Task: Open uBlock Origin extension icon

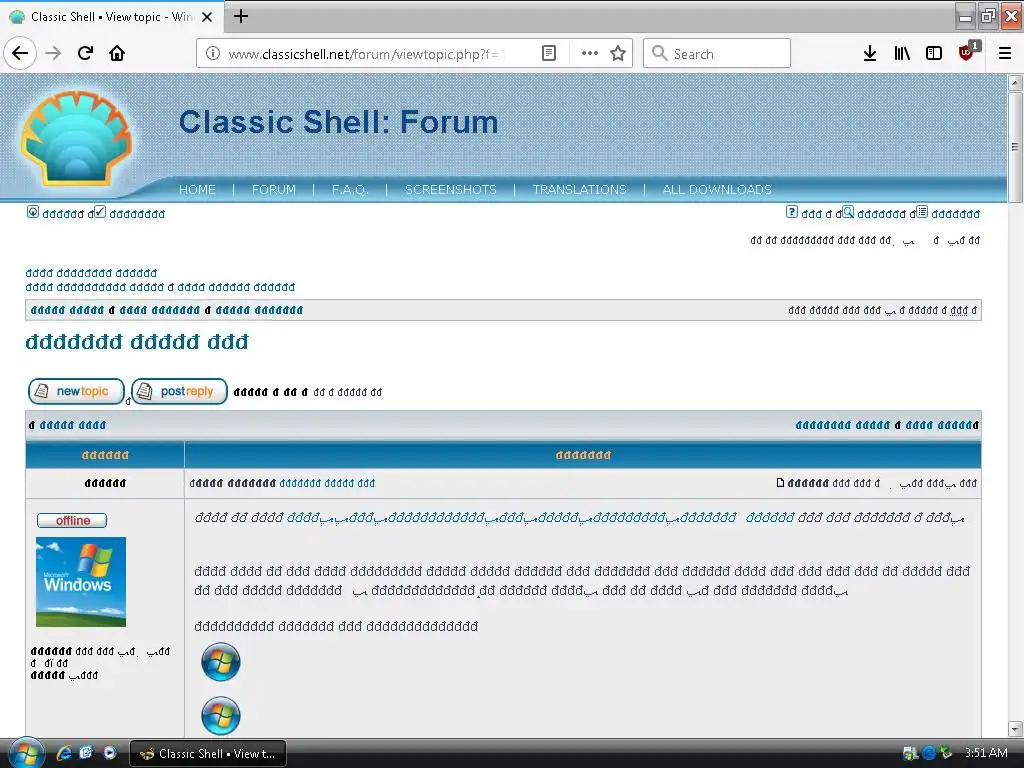Action: (967, 52)
